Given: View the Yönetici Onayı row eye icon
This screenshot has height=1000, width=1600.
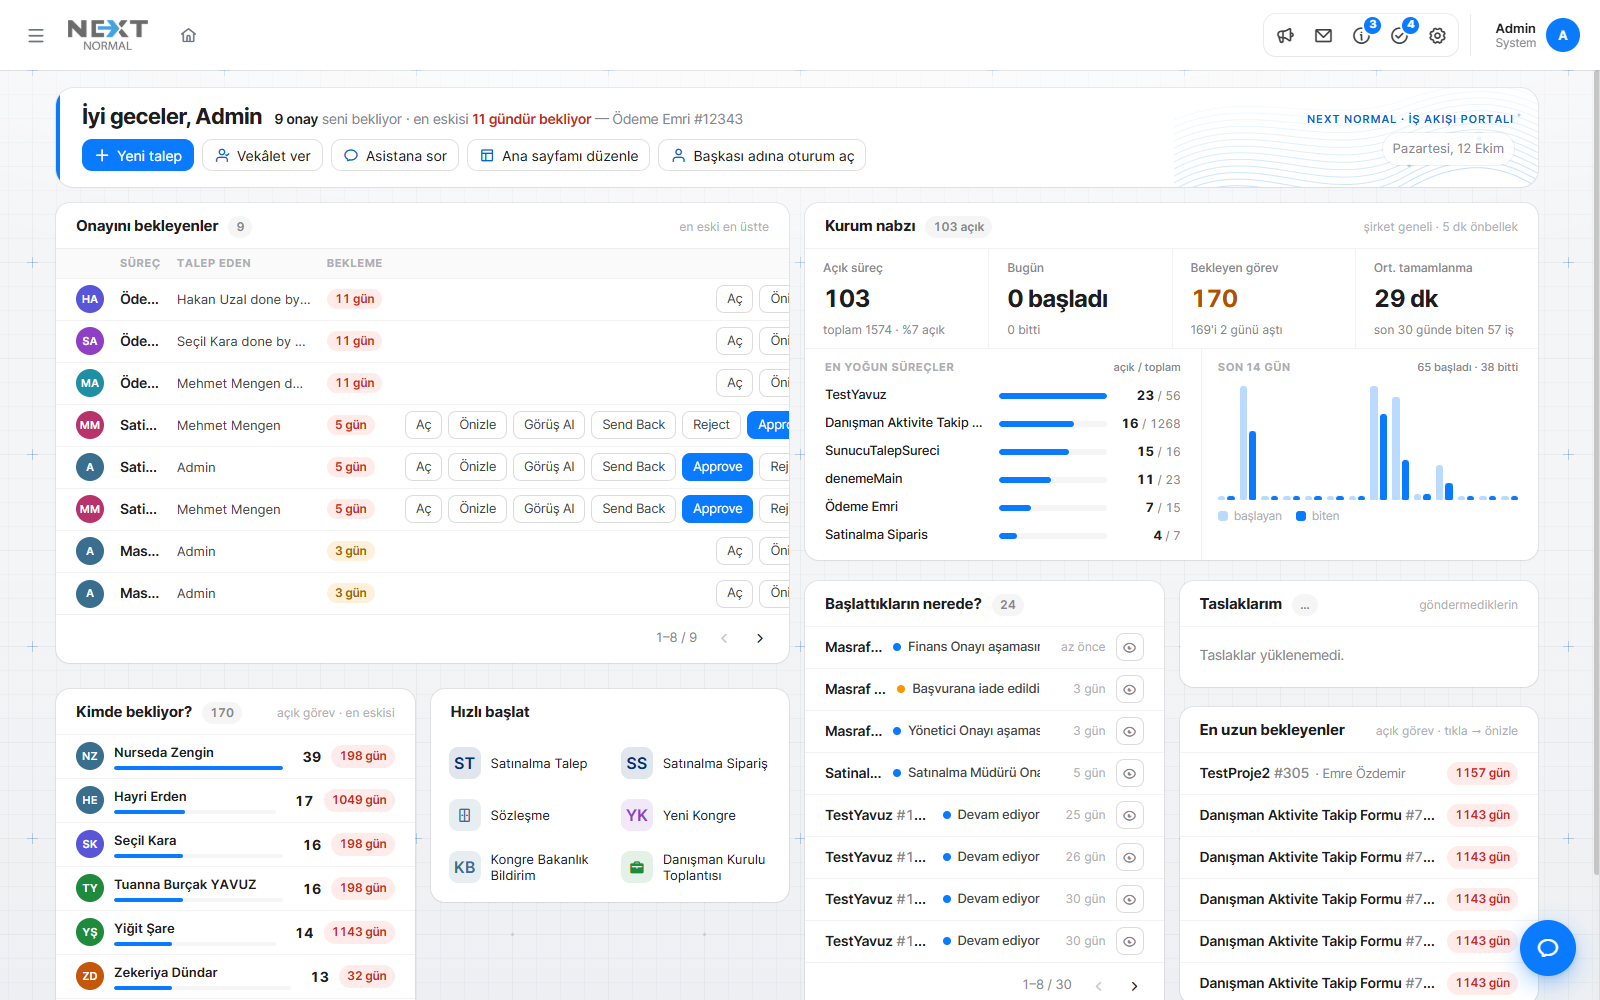Looking at the screenshot, I should pos(1129,731).
